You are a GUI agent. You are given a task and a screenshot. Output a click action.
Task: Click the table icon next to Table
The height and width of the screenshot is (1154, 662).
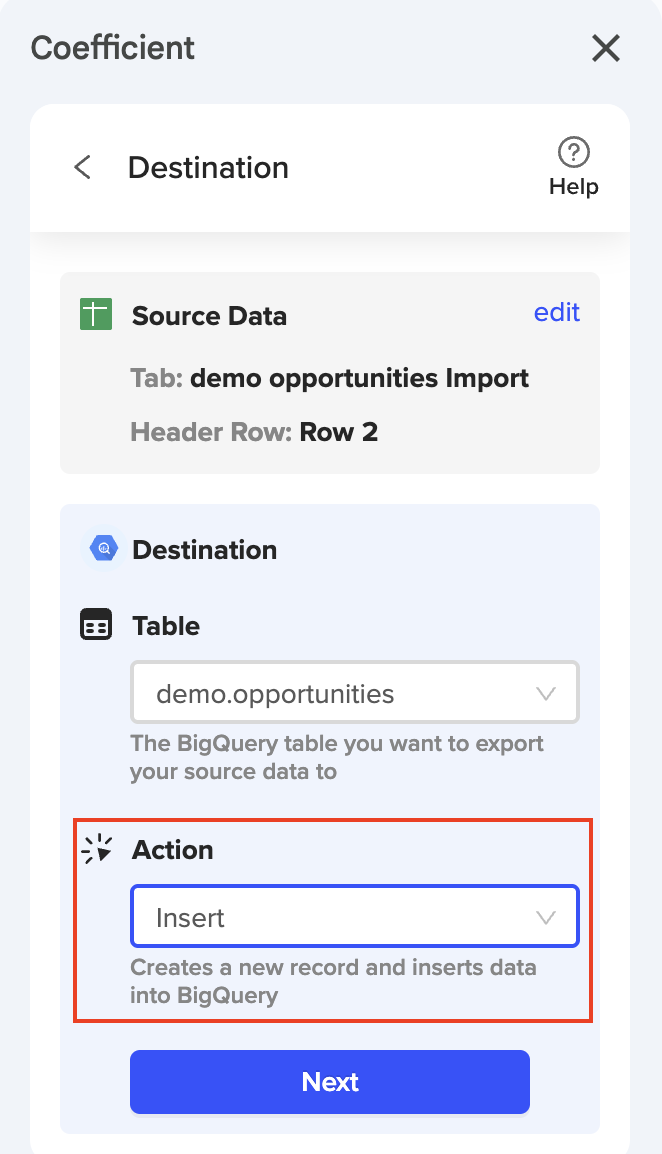point(96,626)
